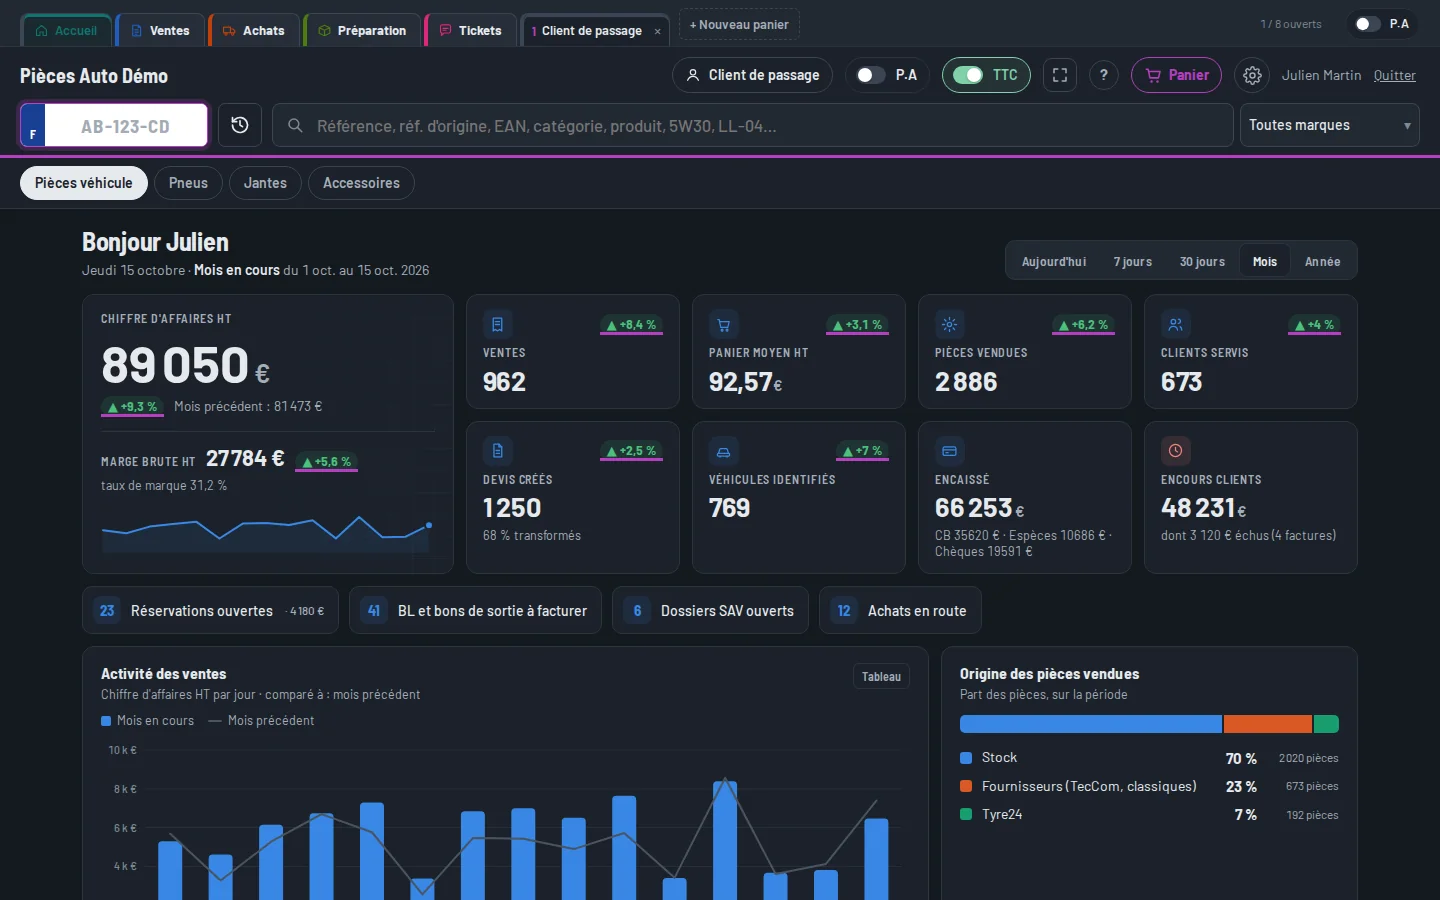Viewport: 1440px width, 900px height.
Task: Click the Panier moyen cart icon
Action: click(x=723, y=325)
